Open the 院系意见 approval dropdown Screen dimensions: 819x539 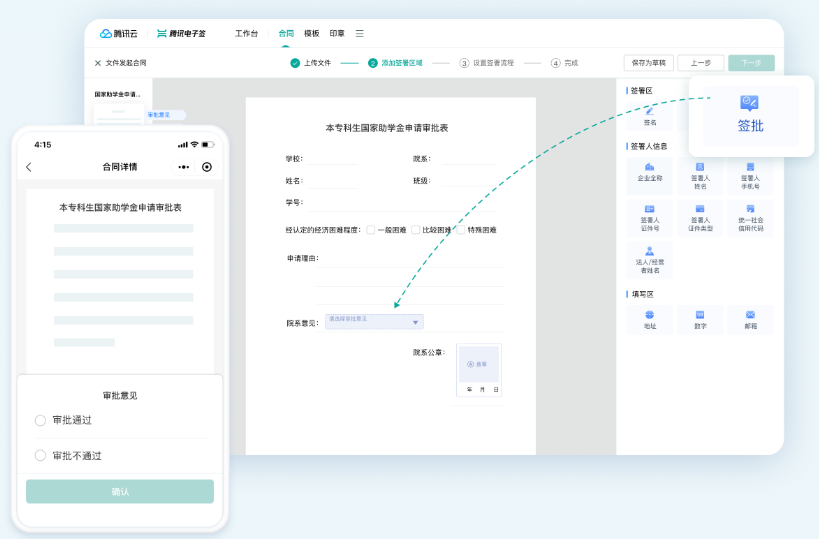[374, 322]
